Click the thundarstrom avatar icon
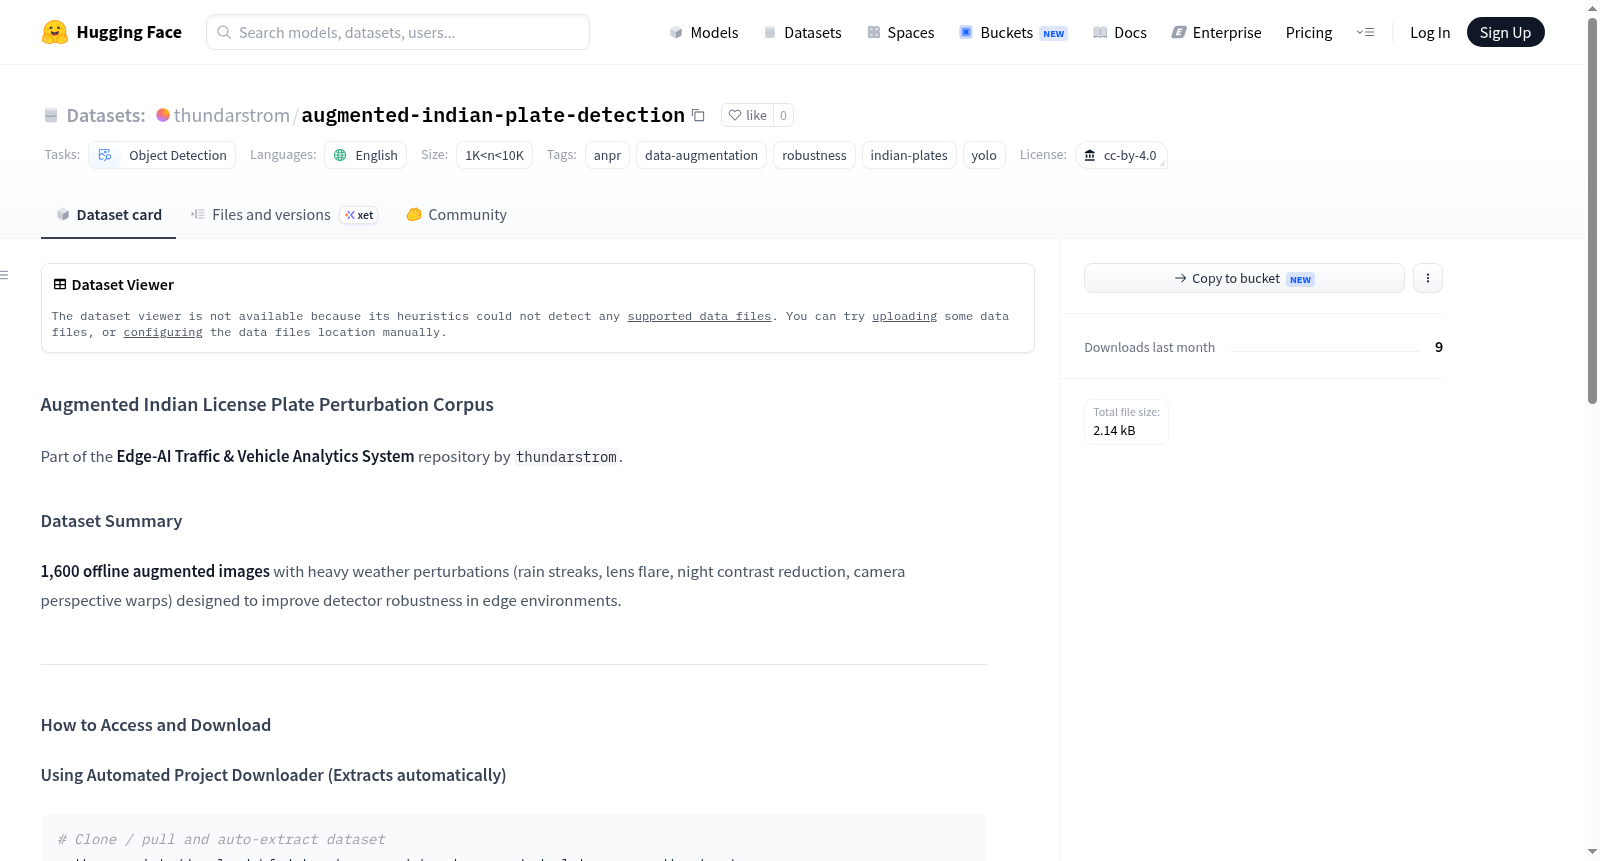This screenshot has height=861, width=1600. 163,115
